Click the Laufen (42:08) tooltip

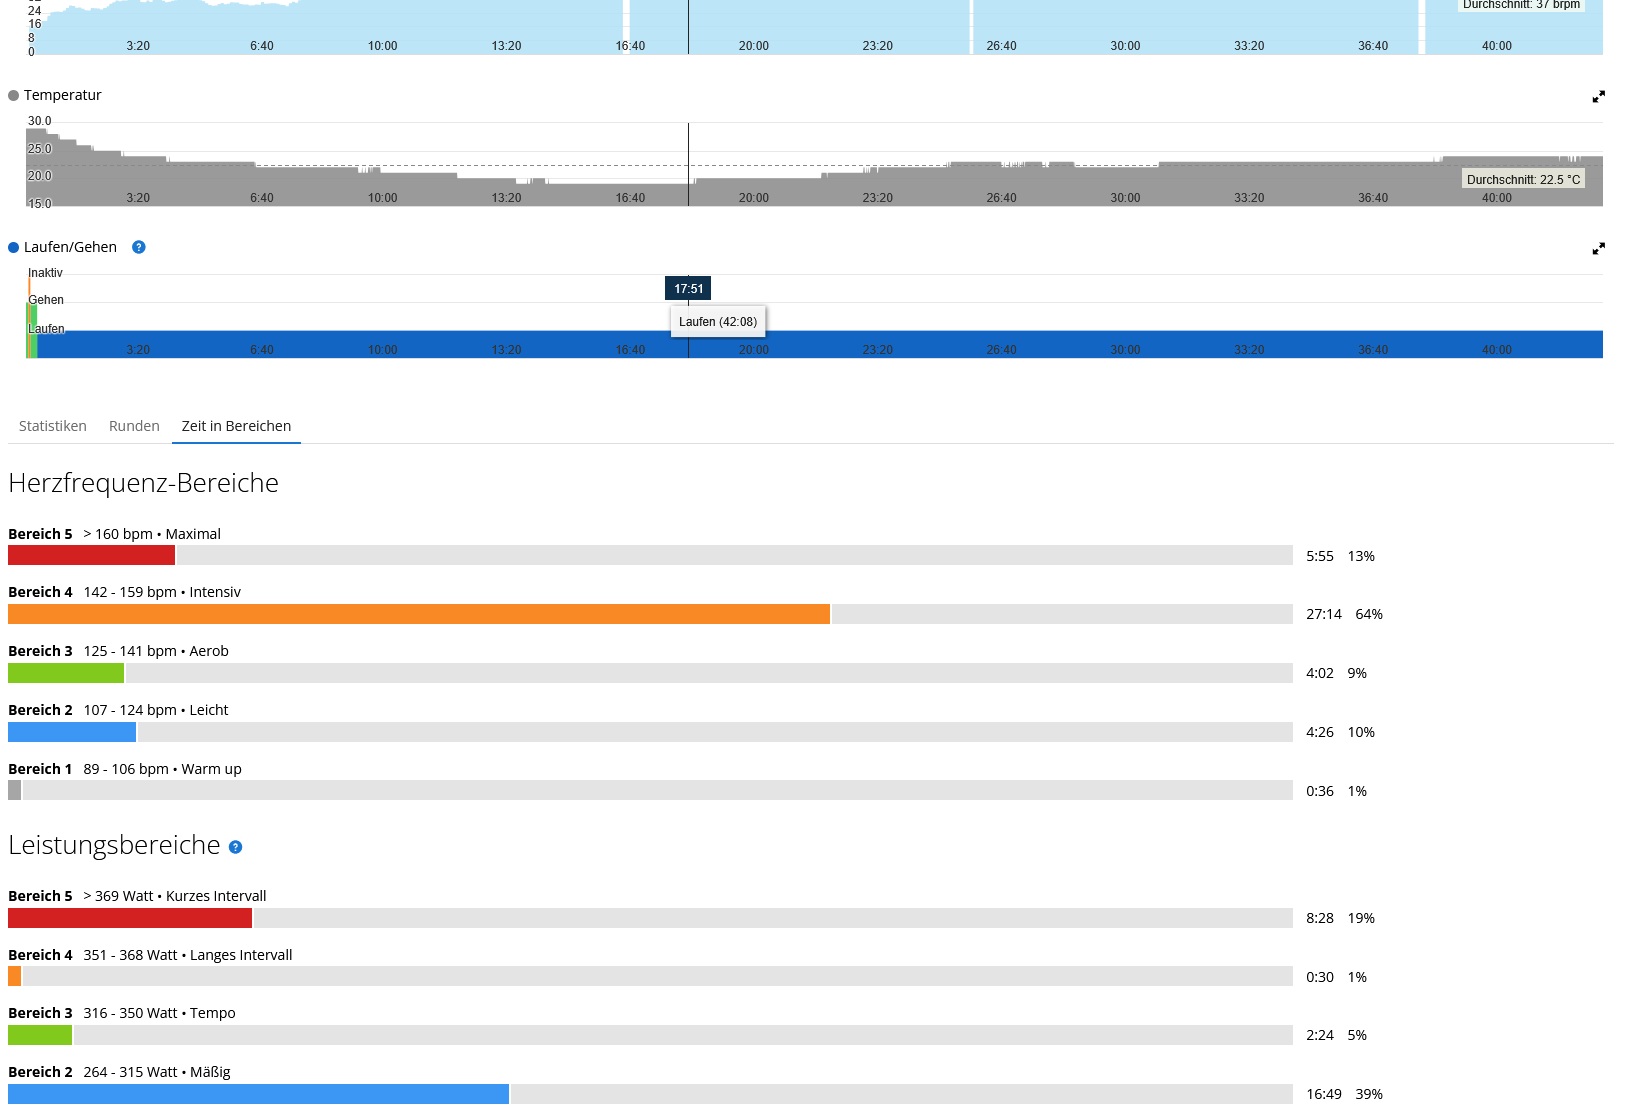718,322
